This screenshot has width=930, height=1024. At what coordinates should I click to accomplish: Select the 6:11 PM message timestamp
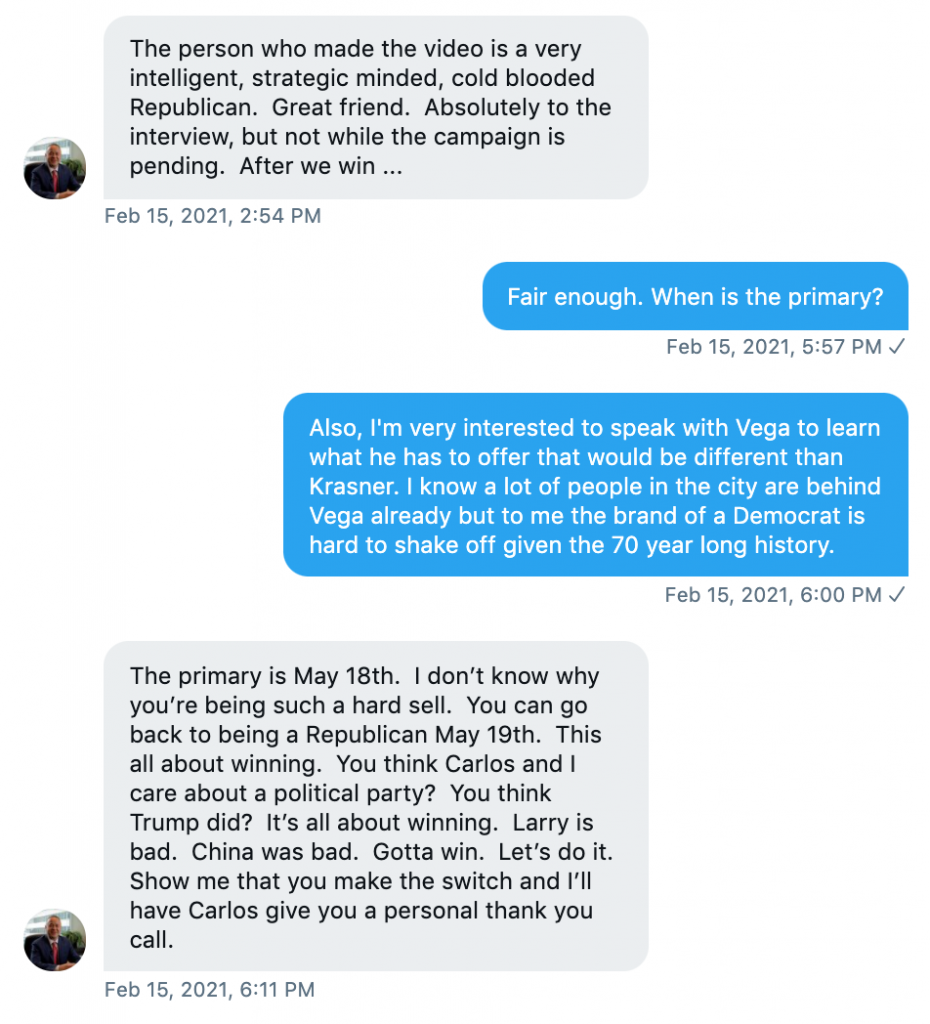tap(209, 990)
